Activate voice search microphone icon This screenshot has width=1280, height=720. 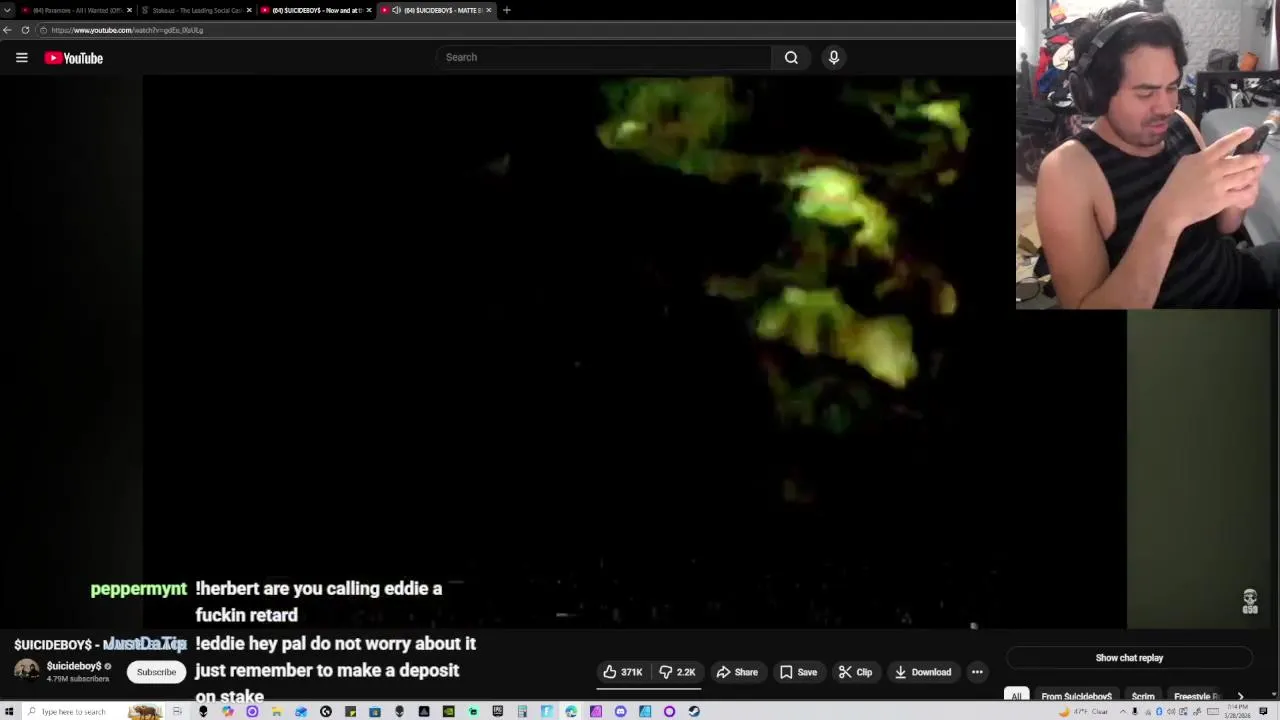(x=833, y=57)
